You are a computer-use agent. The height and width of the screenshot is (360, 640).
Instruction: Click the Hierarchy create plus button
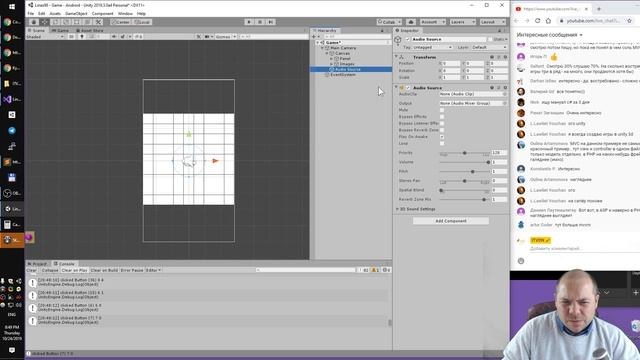pyautogui.click(x=314, y=37)
